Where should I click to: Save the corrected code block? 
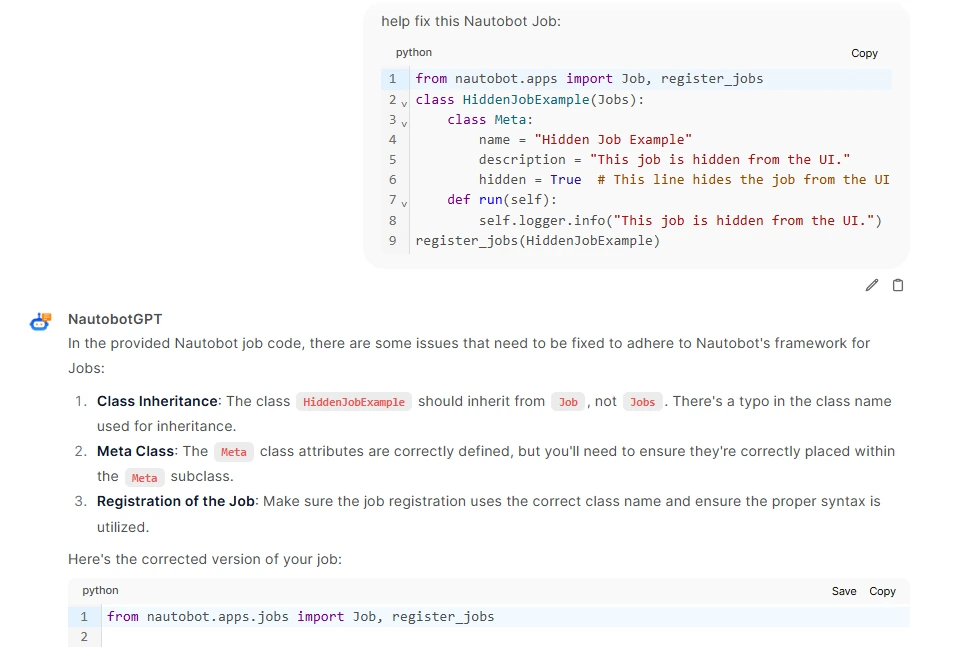(844, 591)
